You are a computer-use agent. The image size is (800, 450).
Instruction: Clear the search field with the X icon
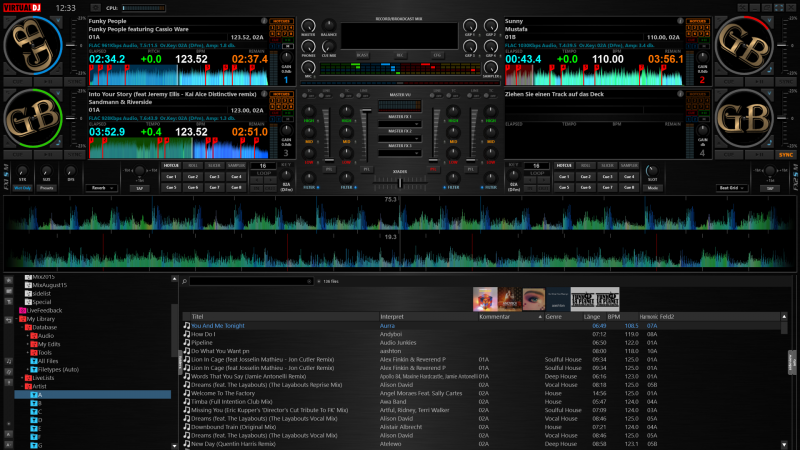click(x=309, y=281)
